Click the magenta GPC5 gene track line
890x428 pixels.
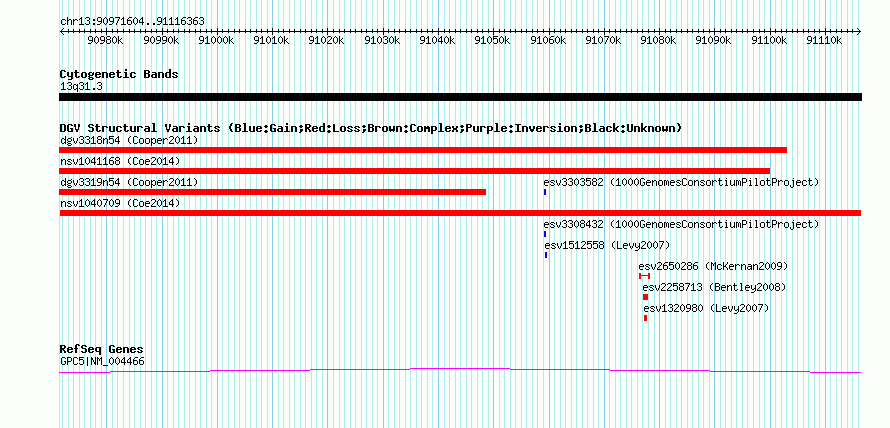460,371
